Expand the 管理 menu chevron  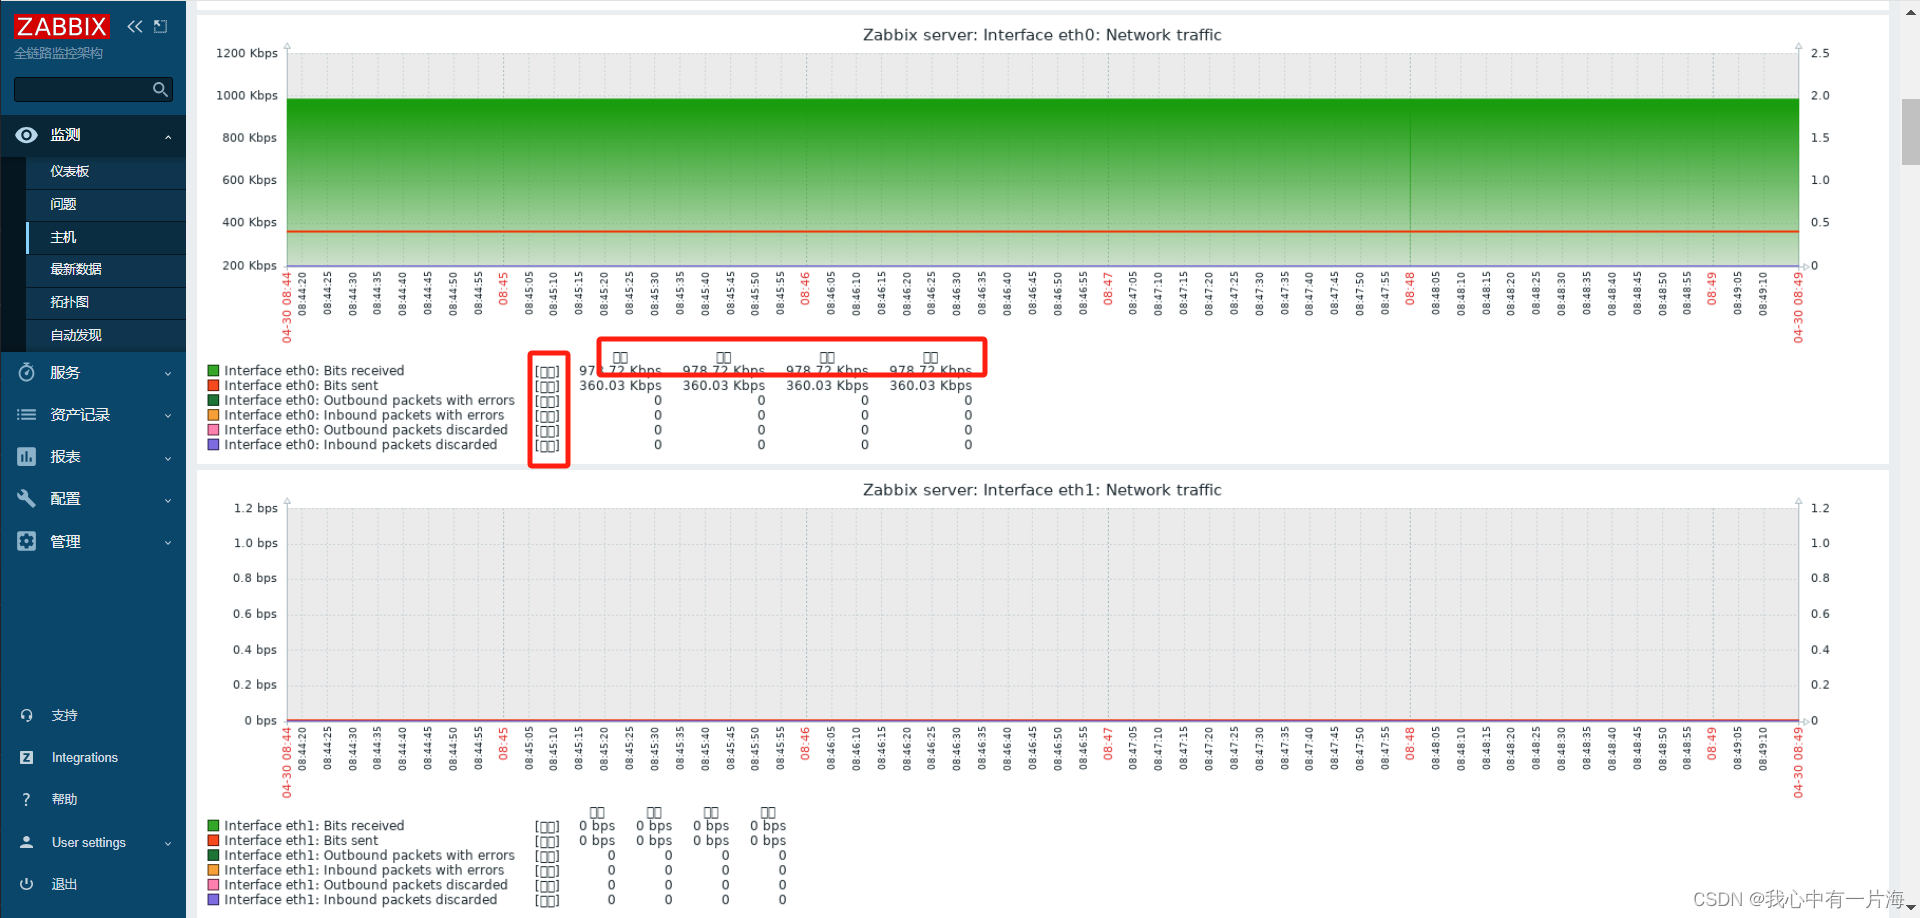point(168,542)
